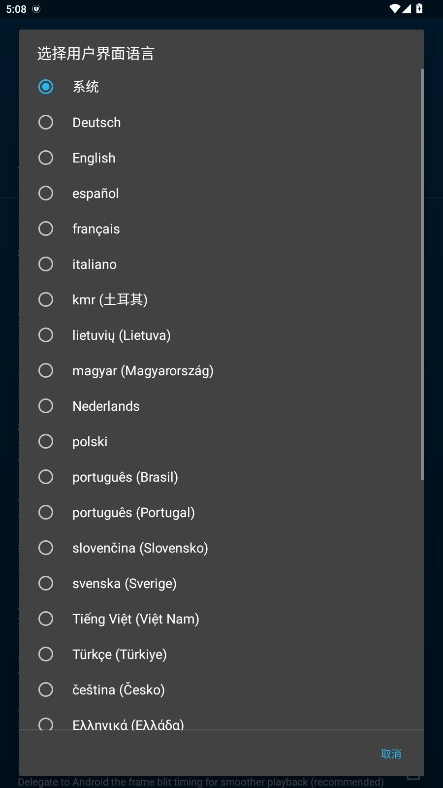Choose português (Portugal) option
Screen dimensions: 443x788
point(221,512)
